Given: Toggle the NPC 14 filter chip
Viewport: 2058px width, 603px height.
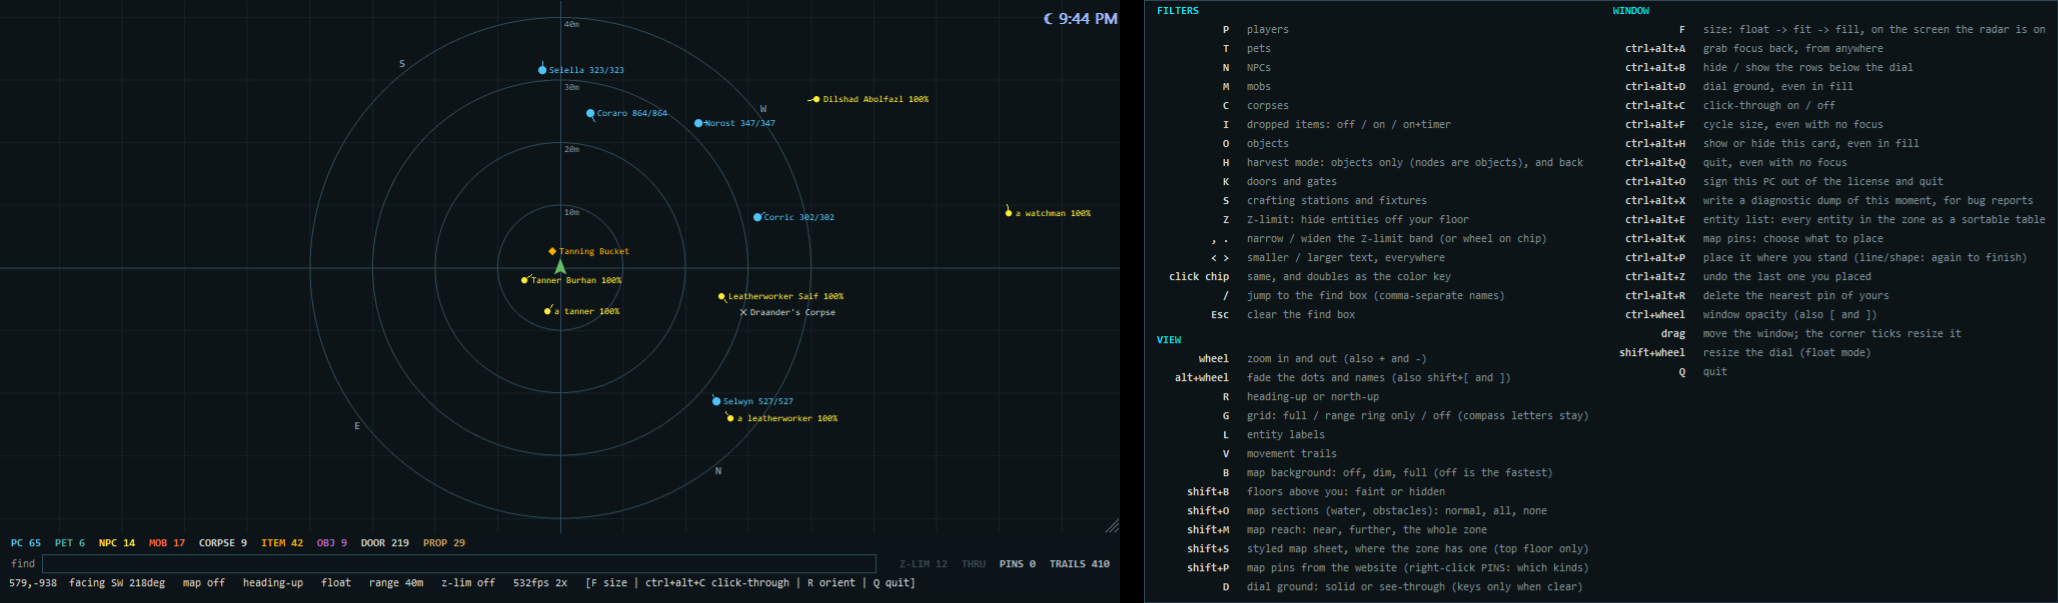Looking at the screenshot, I should pos(117,543).
